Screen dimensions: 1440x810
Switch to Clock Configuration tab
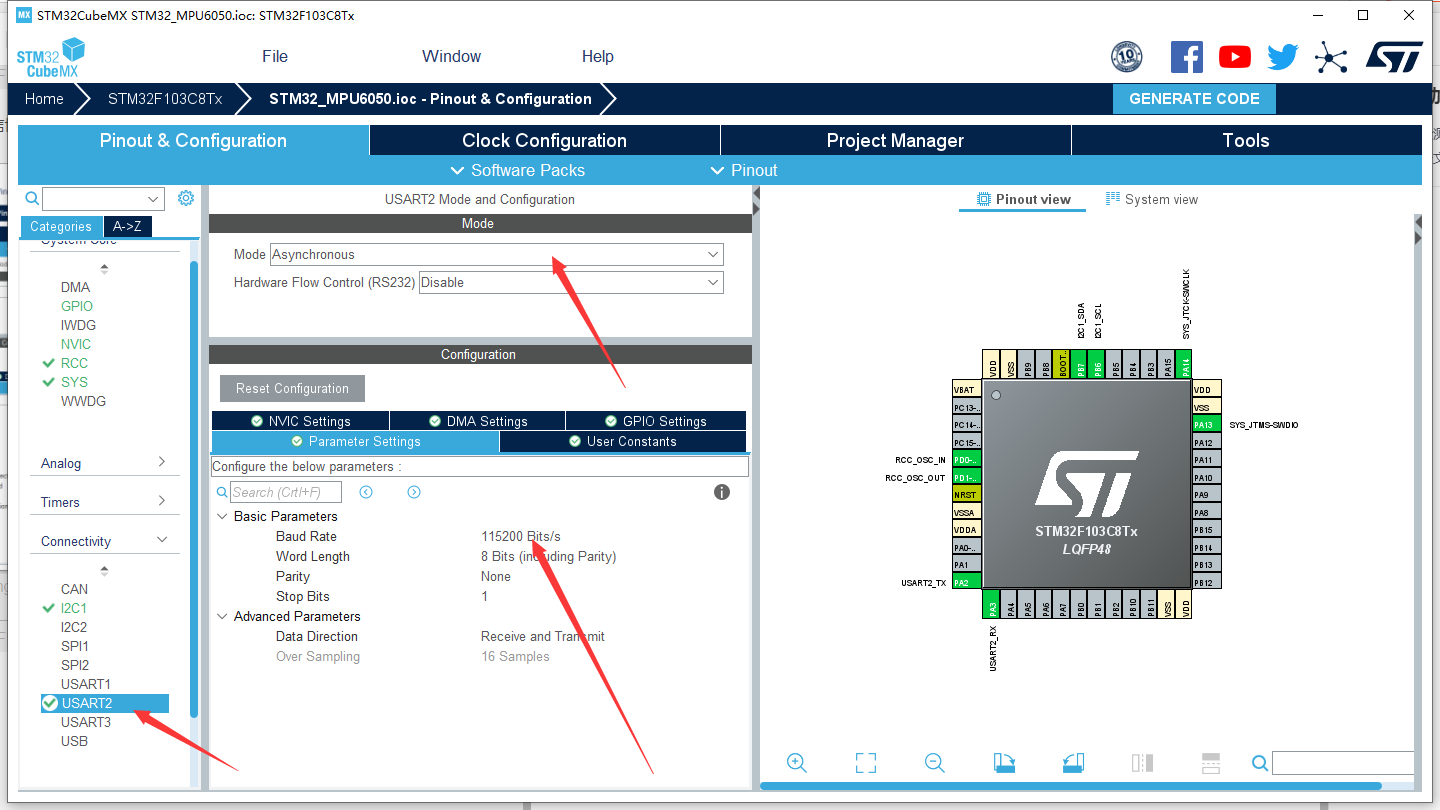pyautogui.click(x=545, y=140)
